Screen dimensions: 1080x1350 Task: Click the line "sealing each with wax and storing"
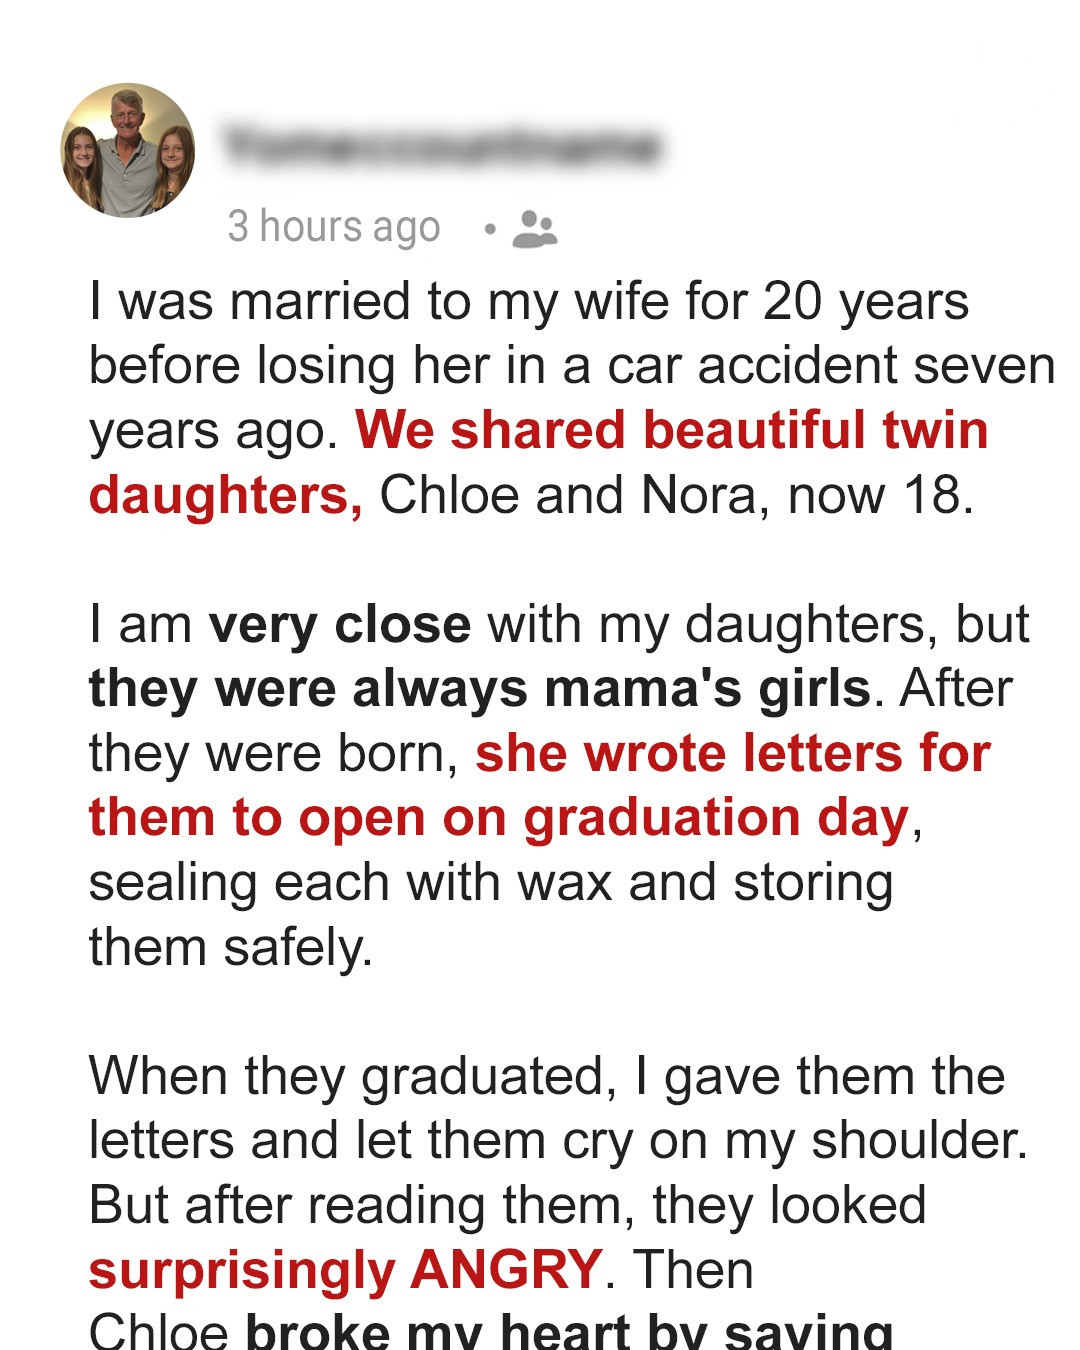[x=490, y=883]
